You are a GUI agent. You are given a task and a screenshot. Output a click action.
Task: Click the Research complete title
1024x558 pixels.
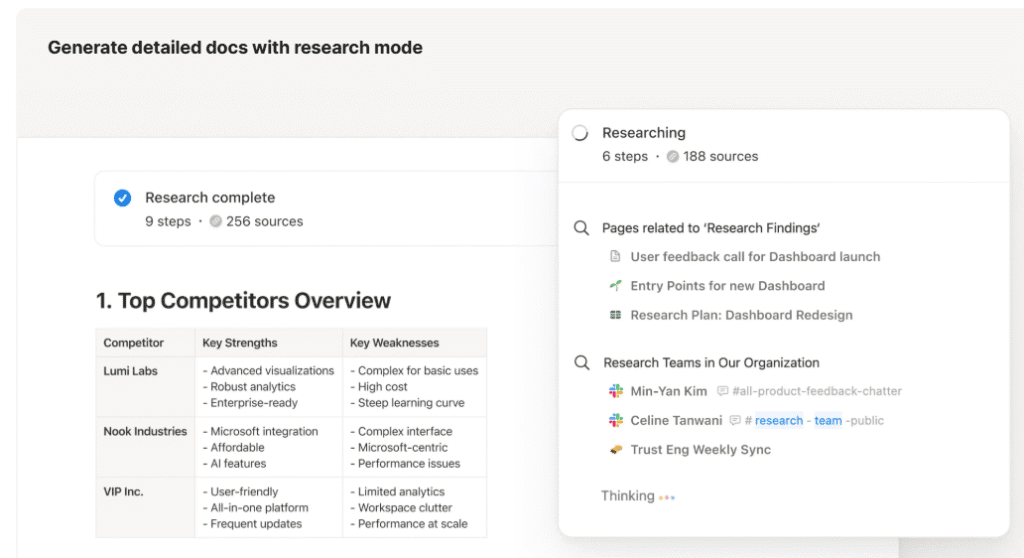pos(210,197)
